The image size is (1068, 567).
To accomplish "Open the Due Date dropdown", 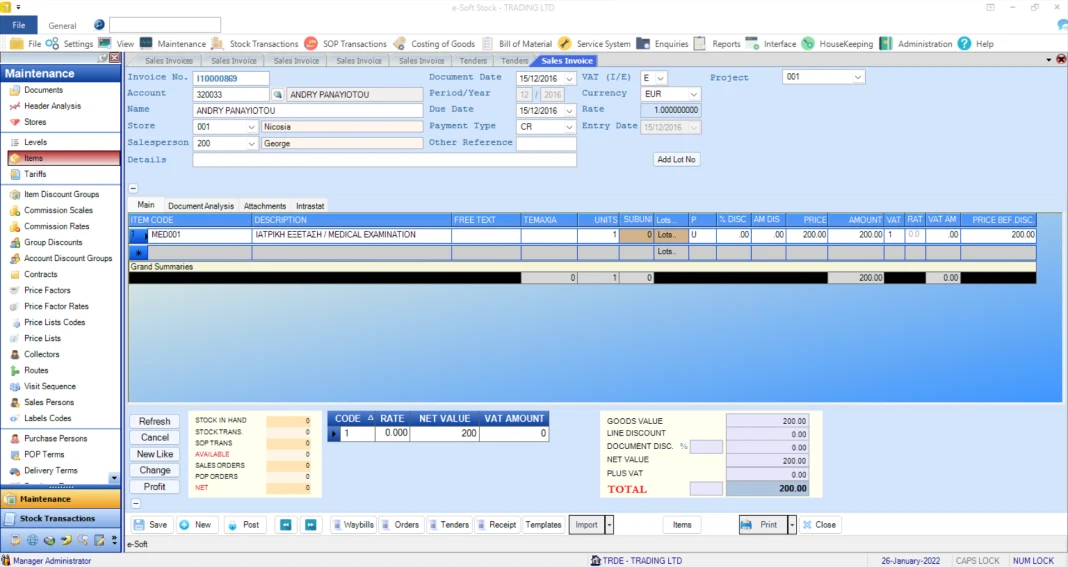I will [569, 111].
